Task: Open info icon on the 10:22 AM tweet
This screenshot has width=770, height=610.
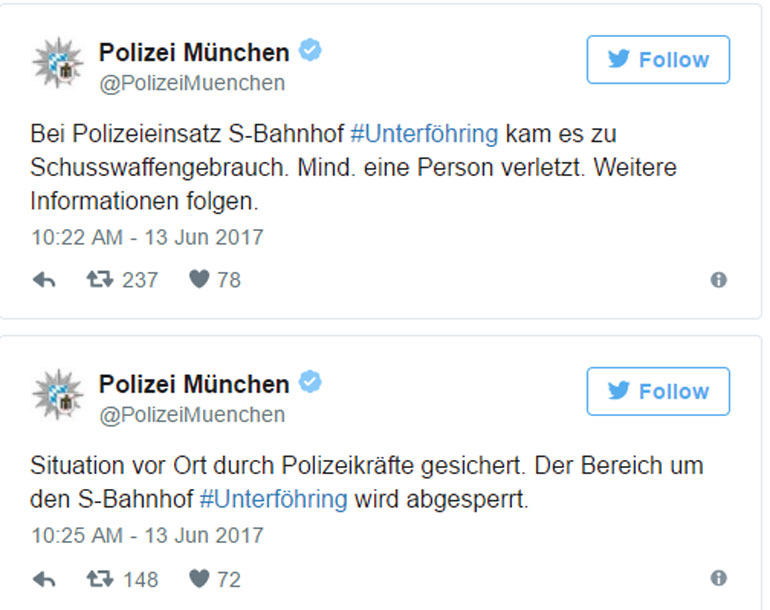Action: [x=718, y=280]
